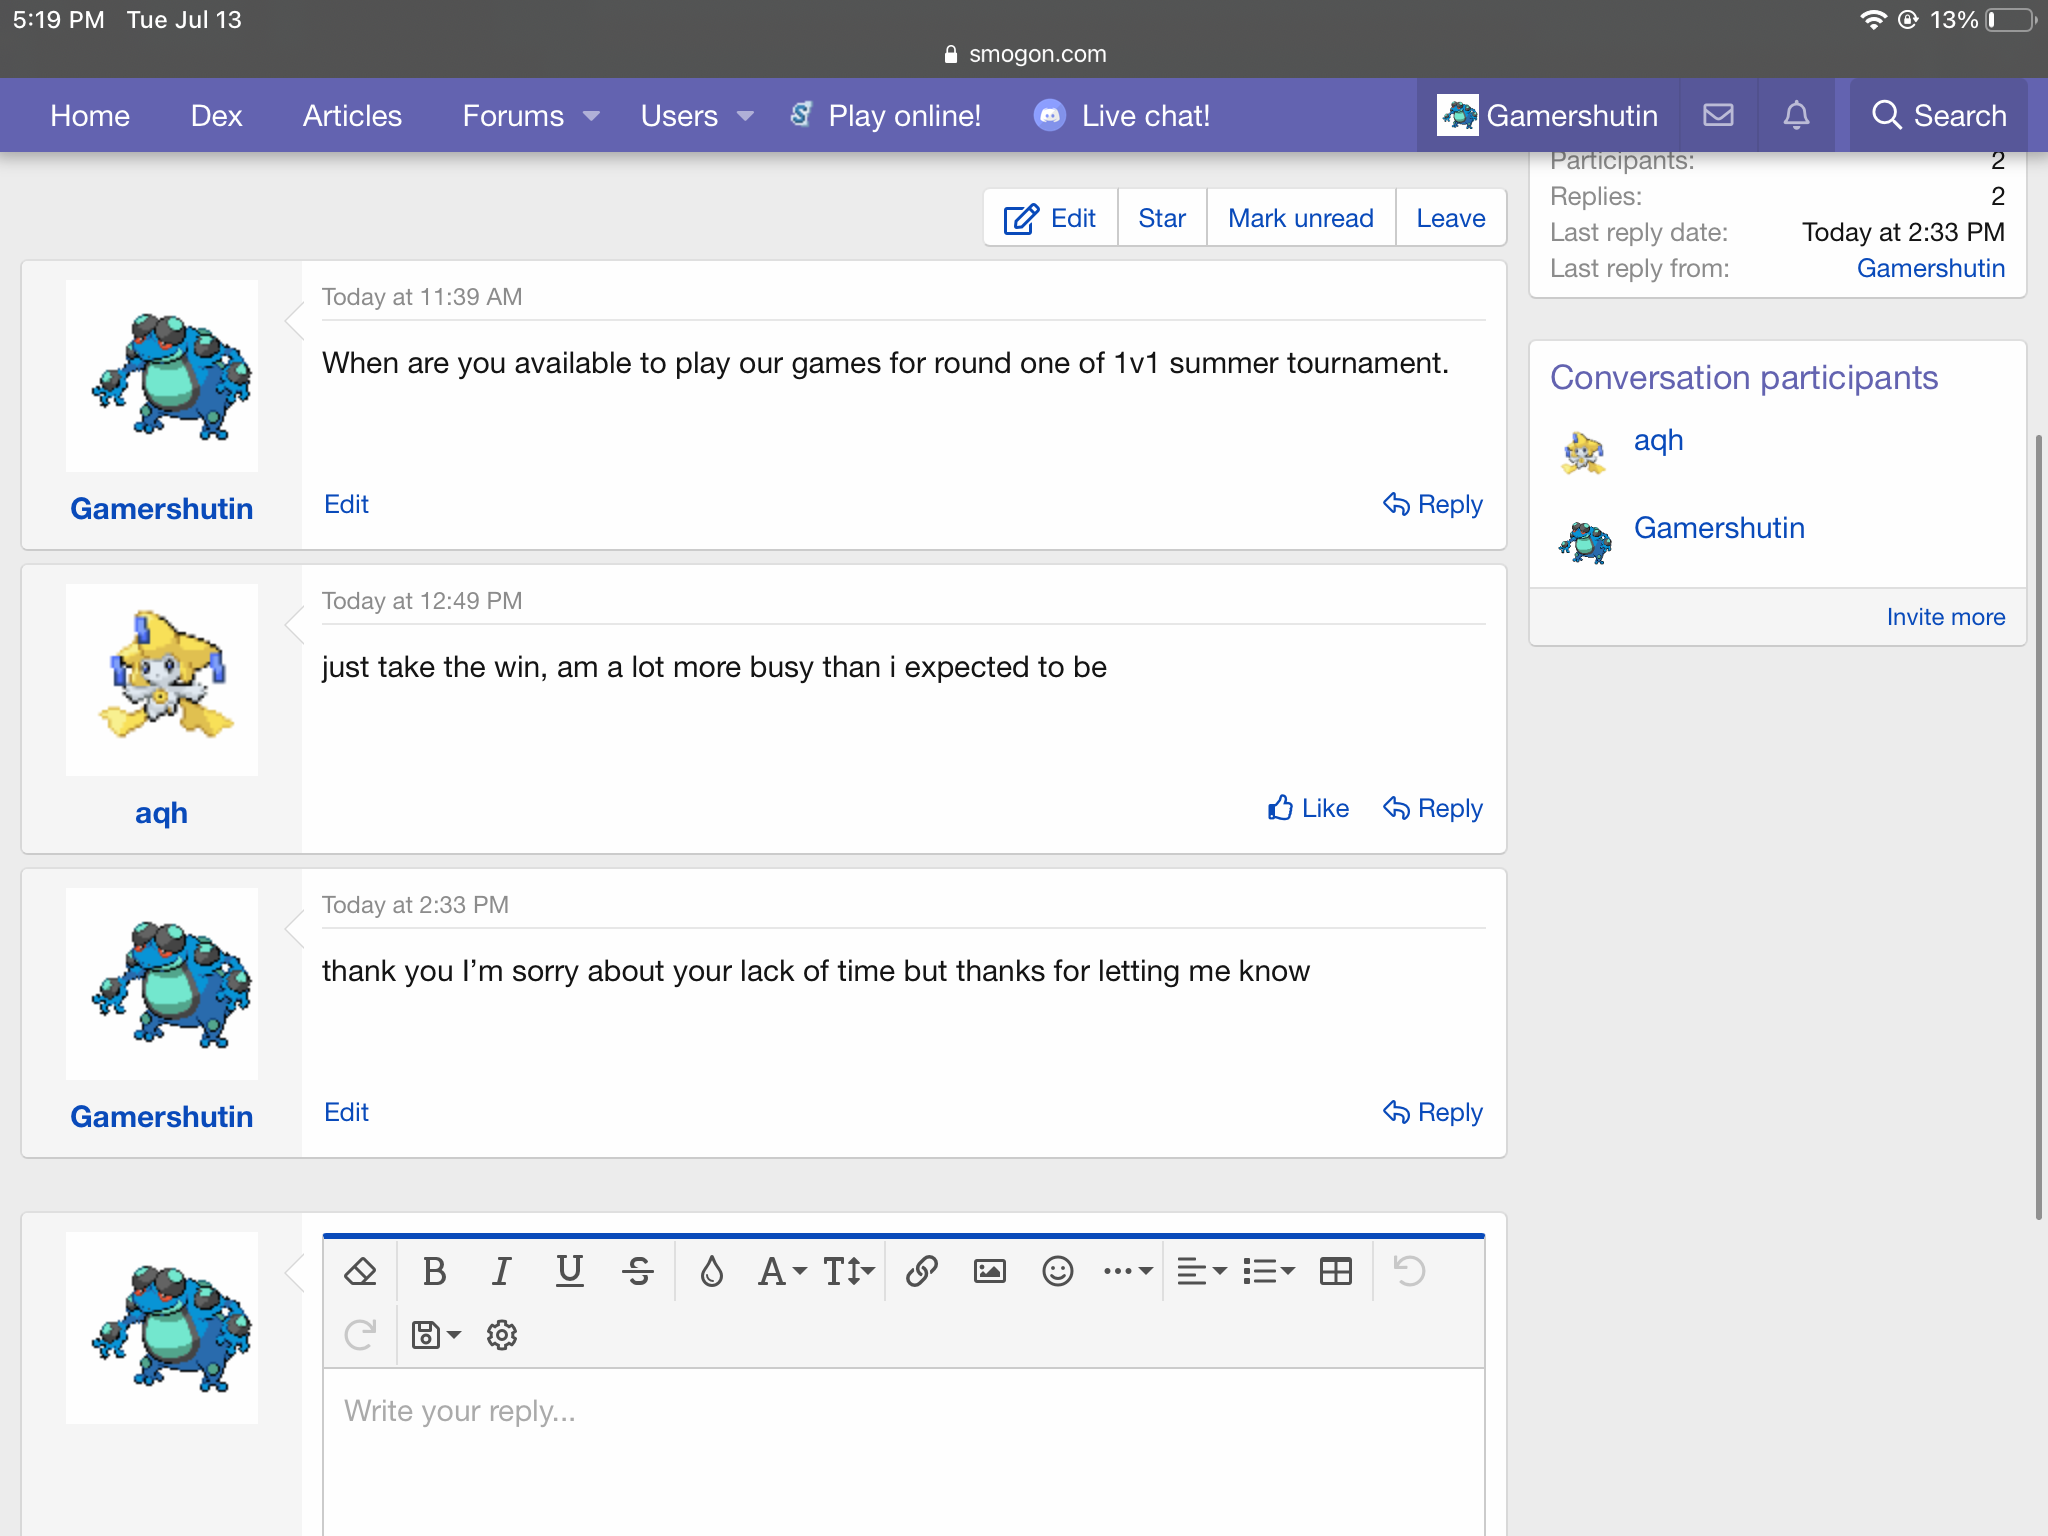The width and height of the screenshot is (2048, 1536).
Task: Open the text alignment dropdown
Action: (x=1201, y=1271)
